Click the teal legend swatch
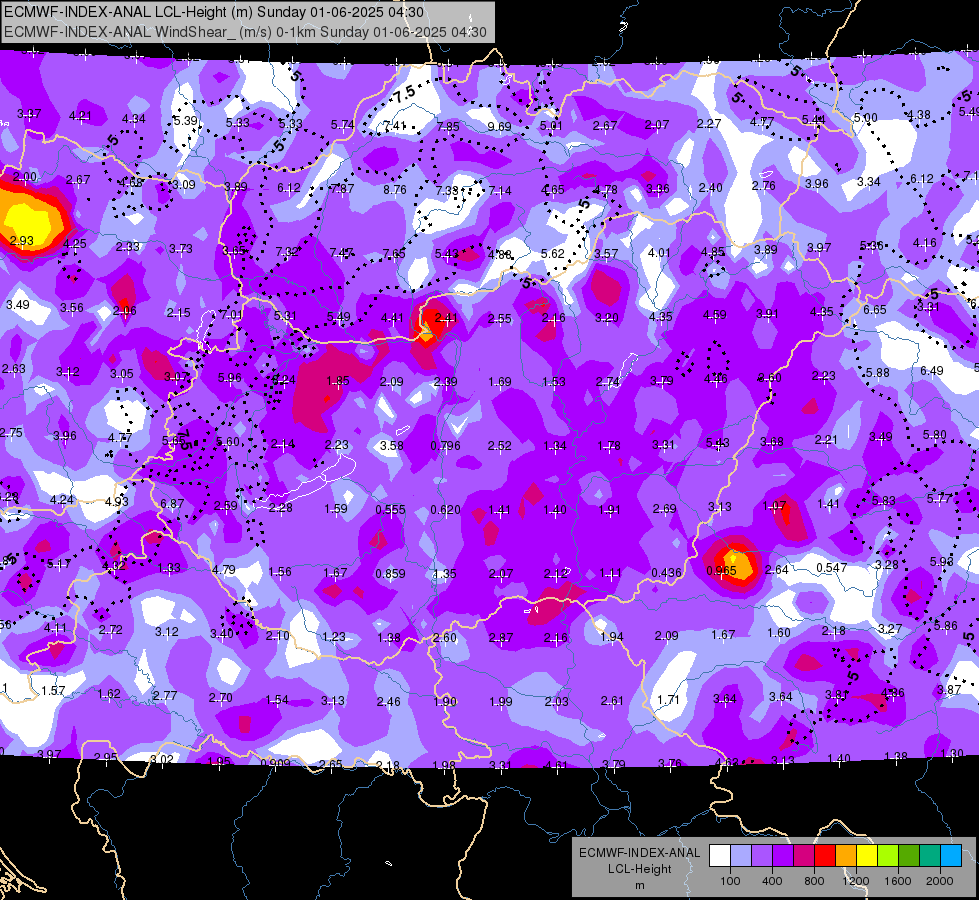Viewport: 979px width, 900px height. (x=930, y=855)
